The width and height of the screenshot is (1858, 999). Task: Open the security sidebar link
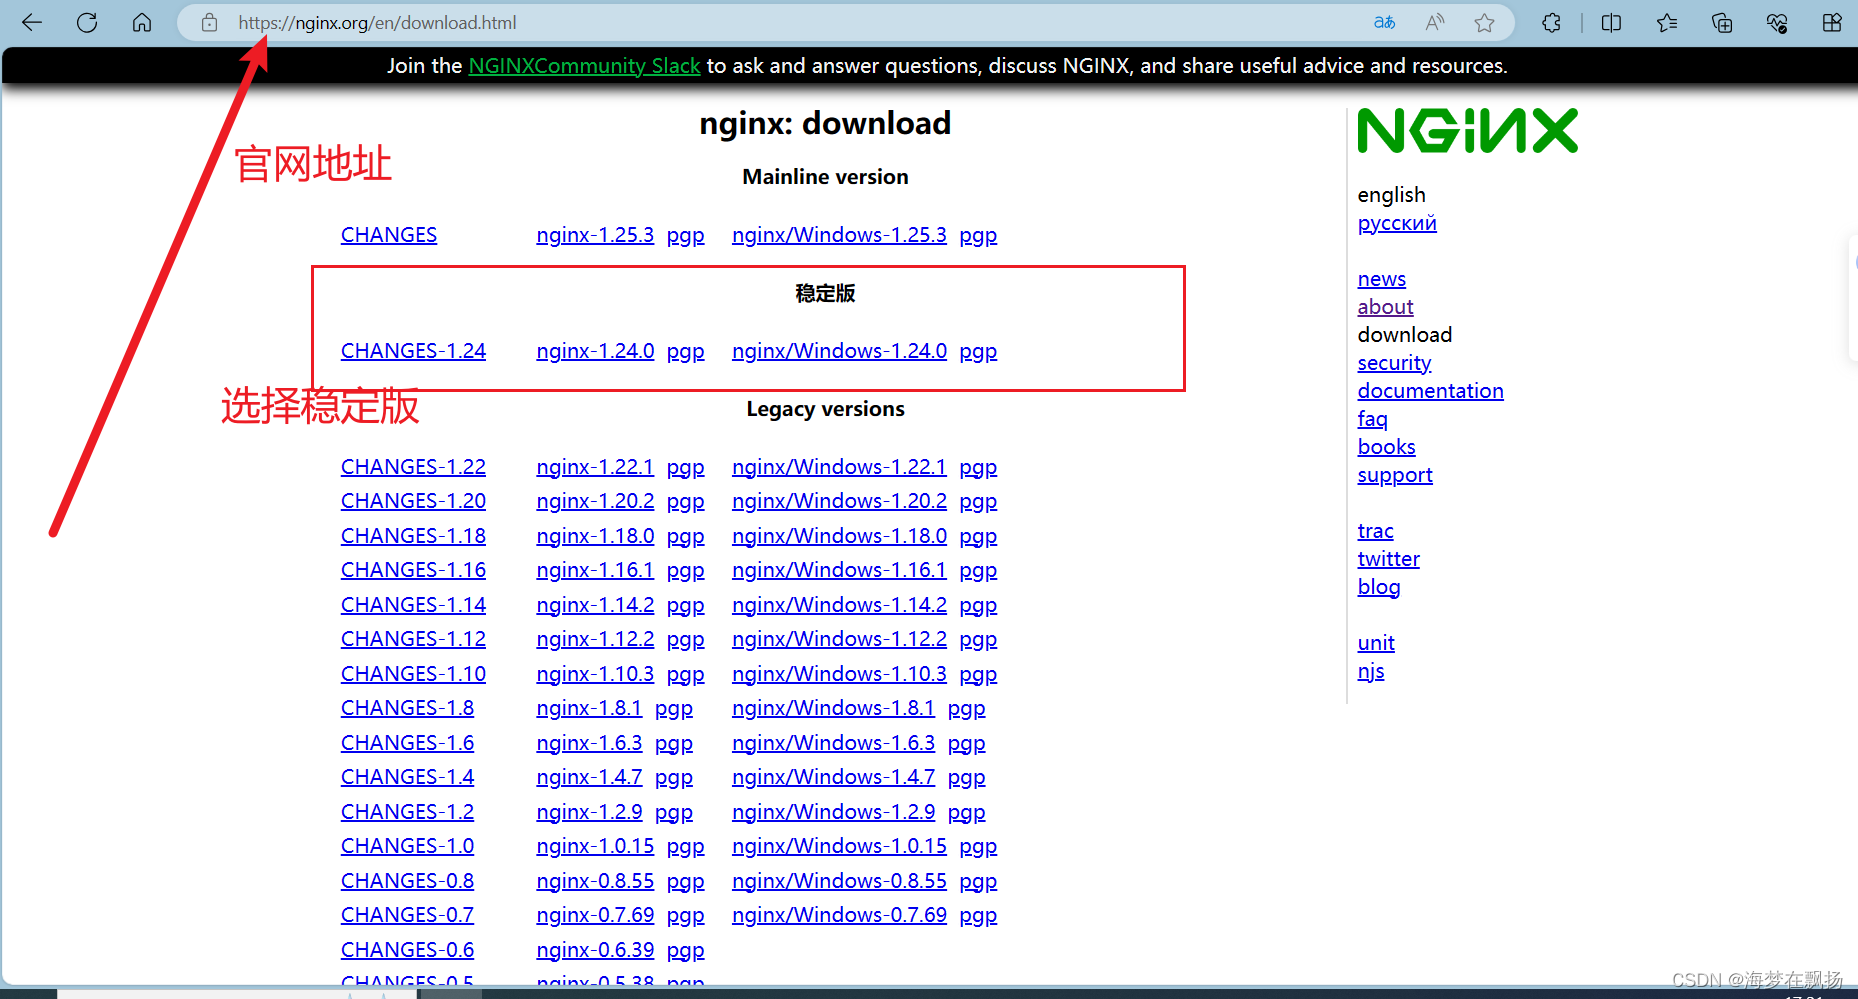click(x=1394, y=363)
